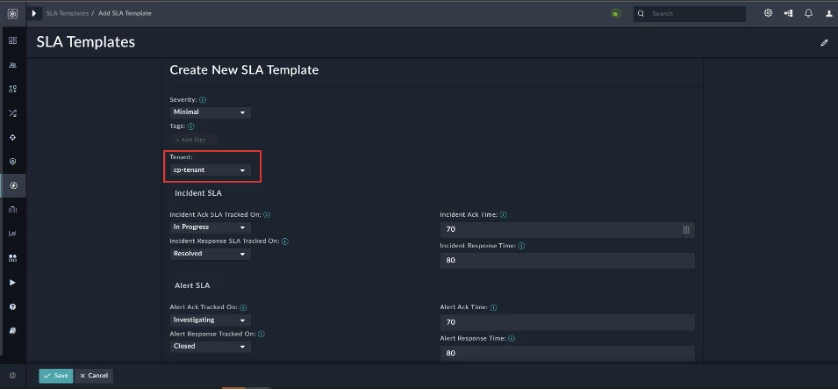Click info icon beside Incident Response Time
The height and width of the screenshot is (390, 838).
click(x=521, y=246)
